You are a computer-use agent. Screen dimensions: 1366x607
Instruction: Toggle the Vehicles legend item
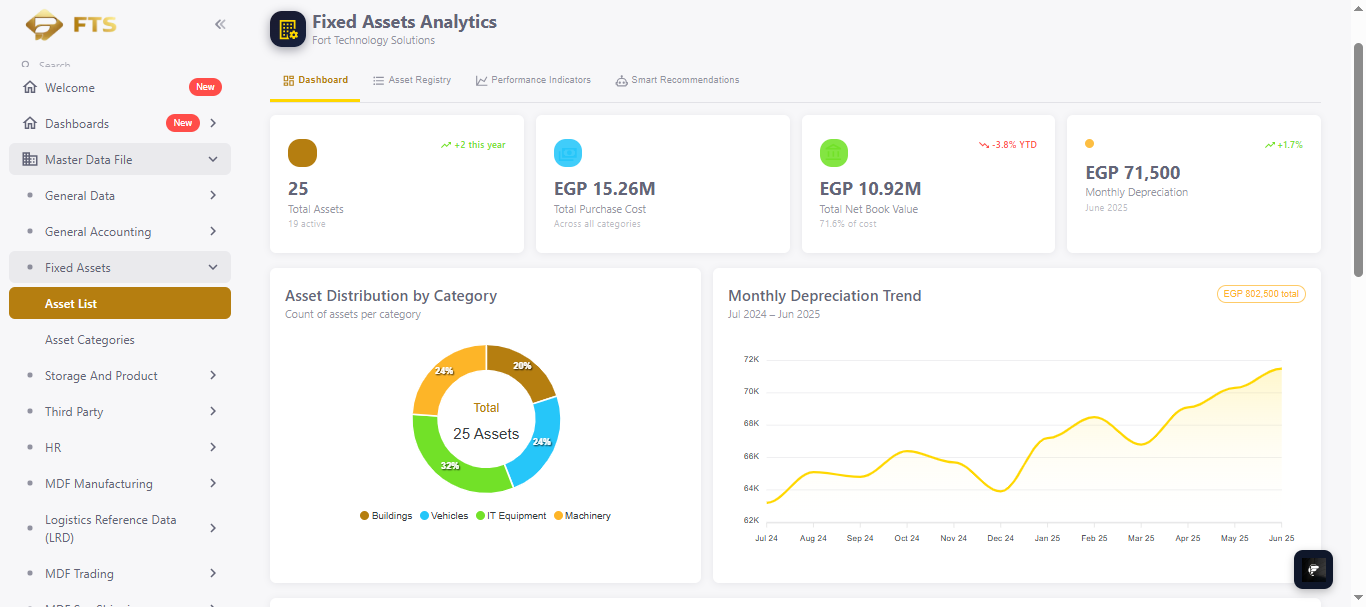tap(444, 516)
